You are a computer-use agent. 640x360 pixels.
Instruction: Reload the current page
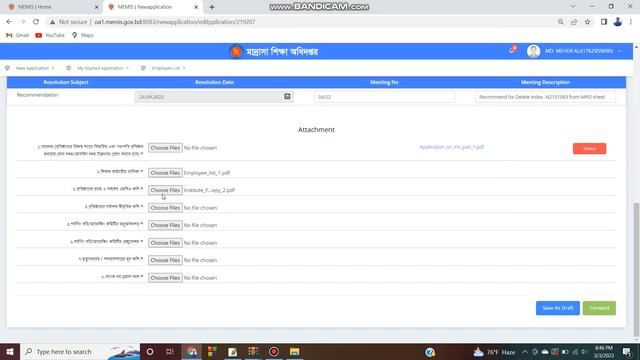pos(36,22)
